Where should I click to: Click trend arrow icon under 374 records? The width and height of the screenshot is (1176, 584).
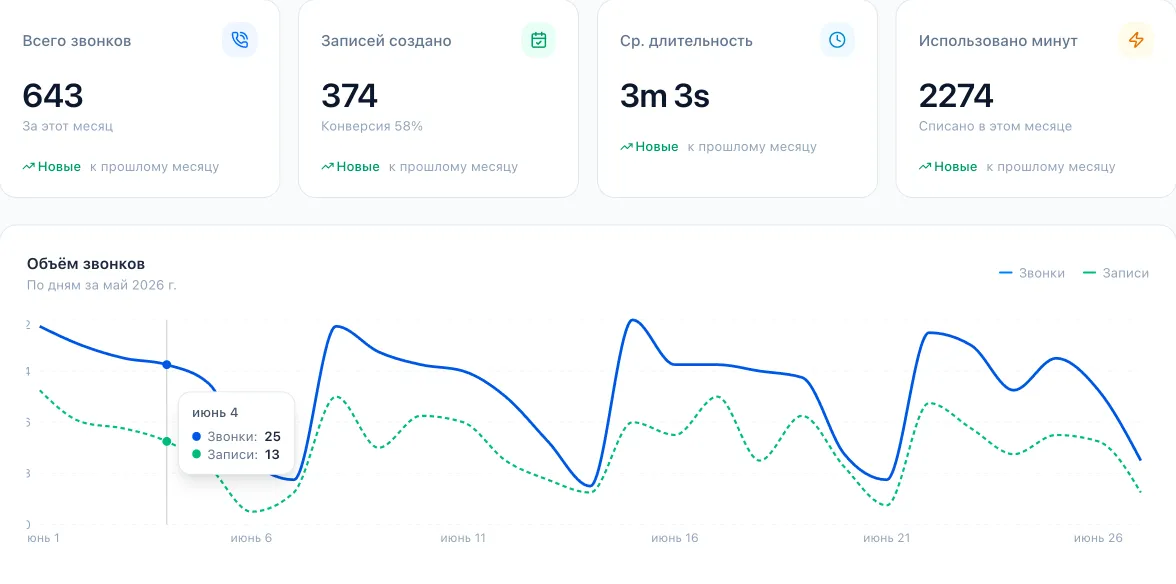[x=328, y=166]
